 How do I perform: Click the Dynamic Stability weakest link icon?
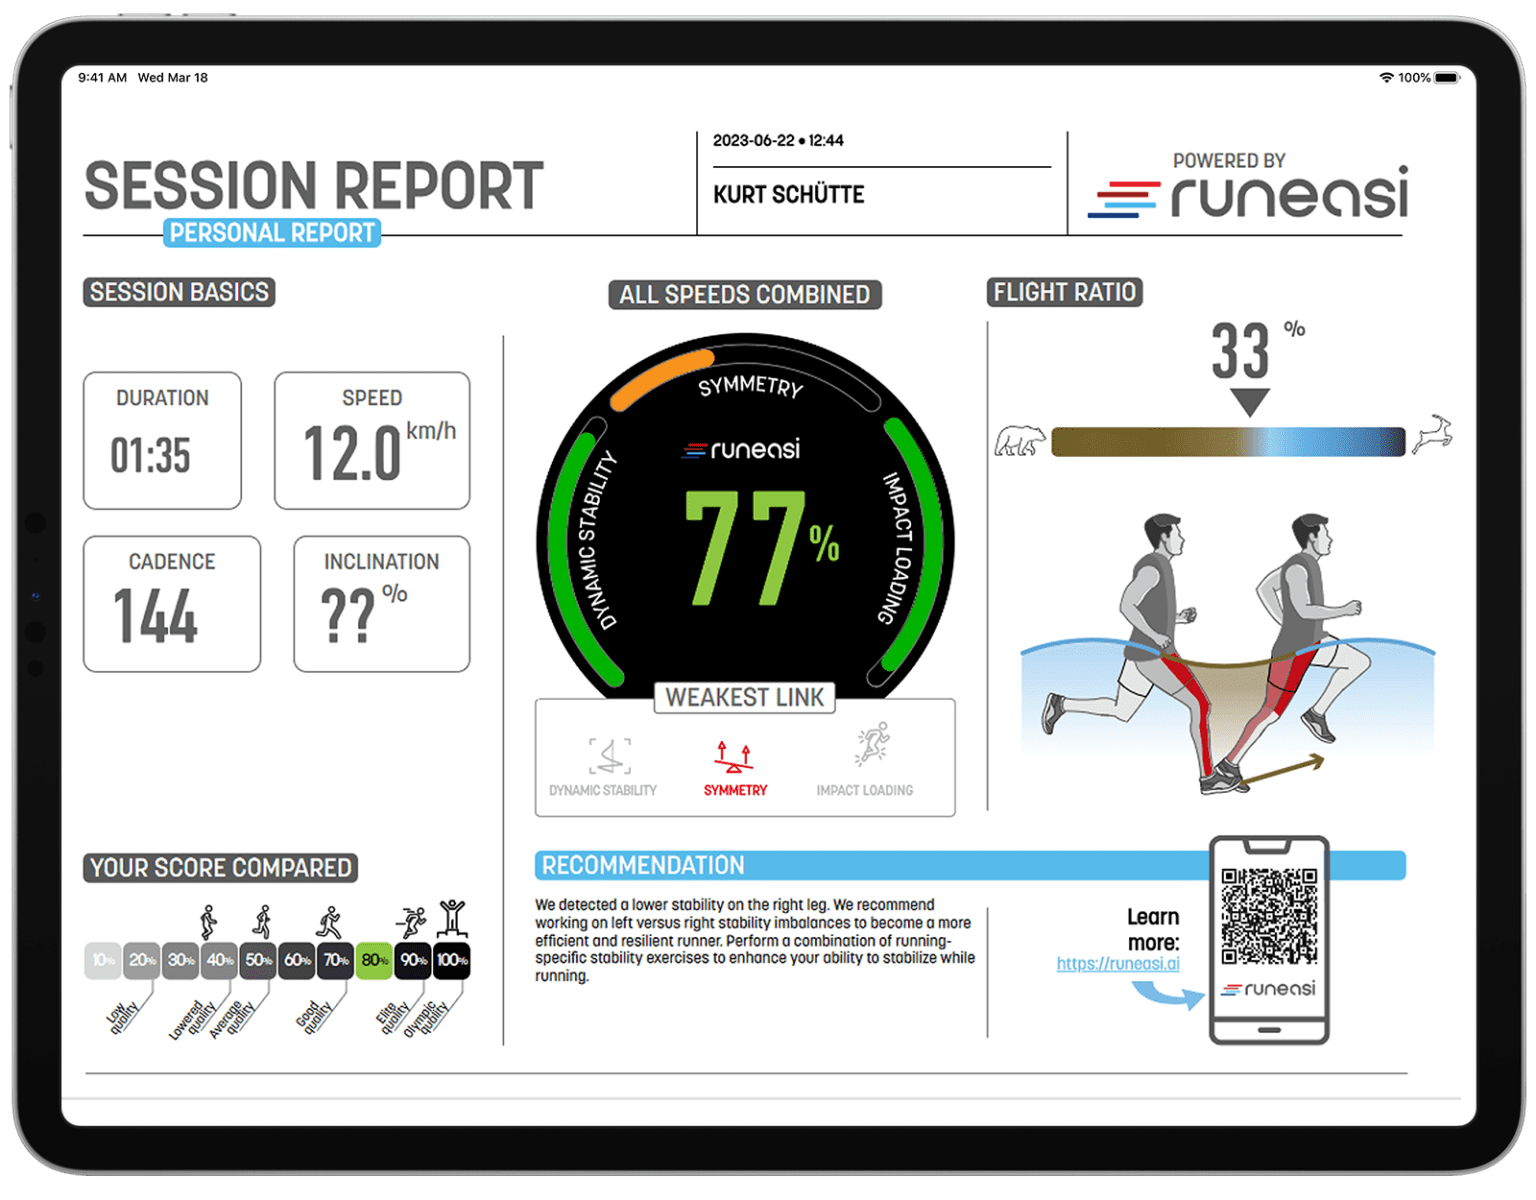pyautogui.click(x=609, y=756)
